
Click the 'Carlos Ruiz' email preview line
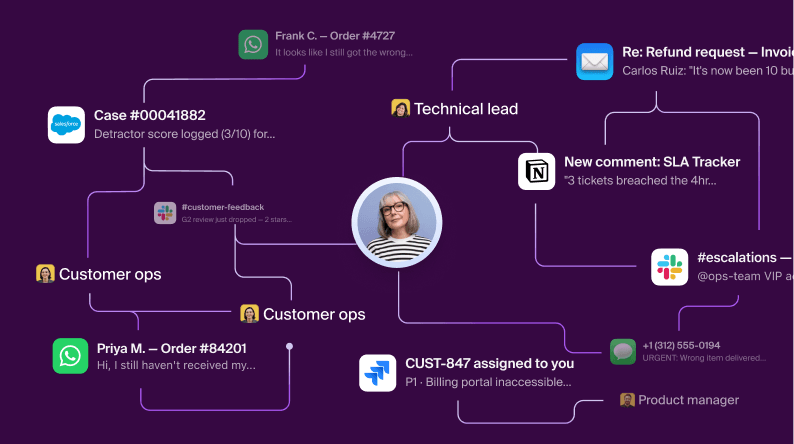pos(708,71)
